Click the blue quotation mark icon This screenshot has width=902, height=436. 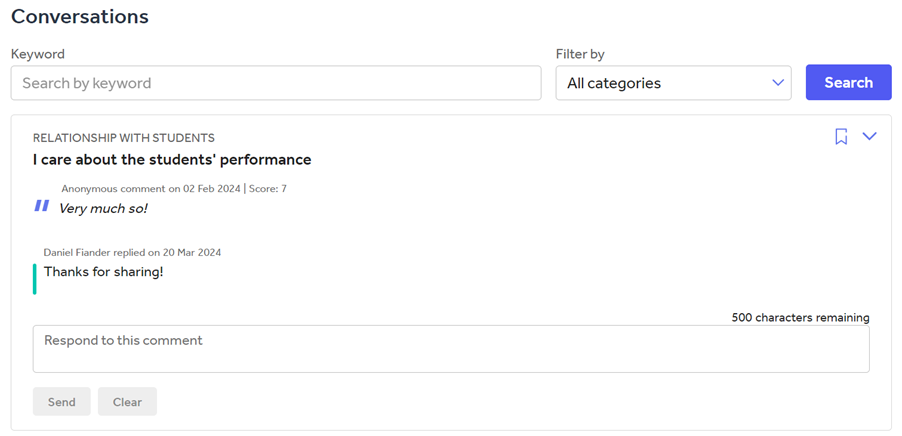pos(41,206)
